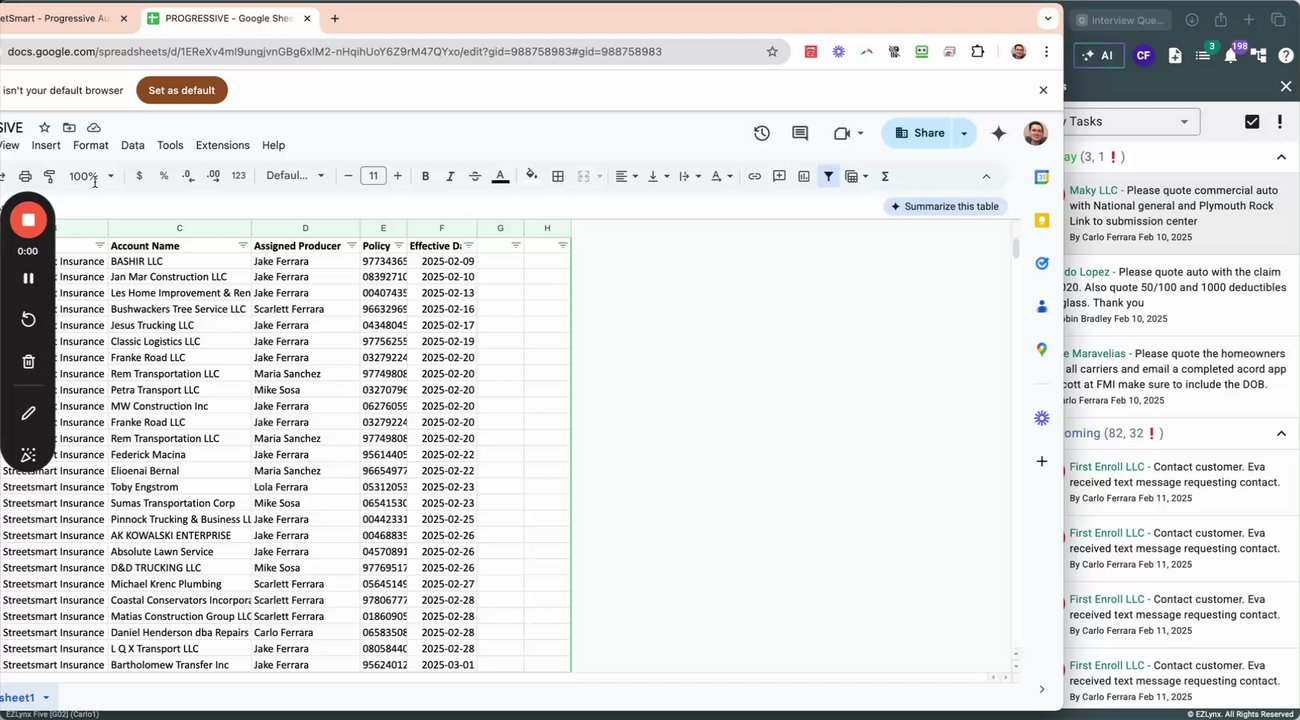The width and height of the screenshot is (1300, 720).
Task: Open the Format menu
Action: (91, 145)
